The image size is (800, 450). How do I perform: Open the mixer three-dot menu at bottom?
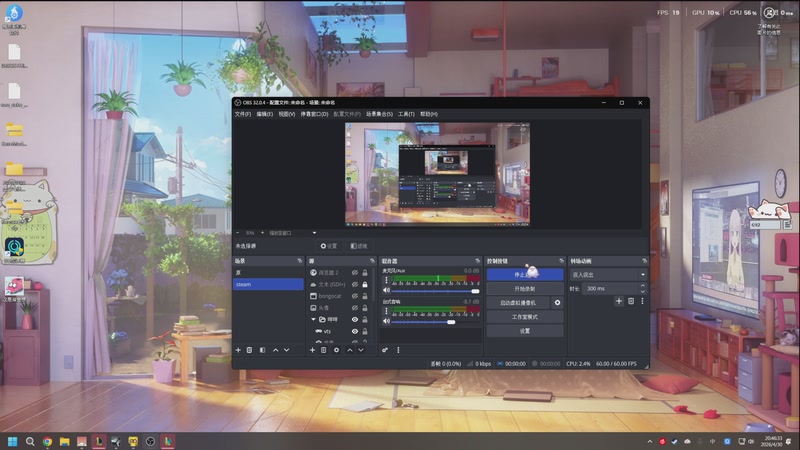click(398, 350)
